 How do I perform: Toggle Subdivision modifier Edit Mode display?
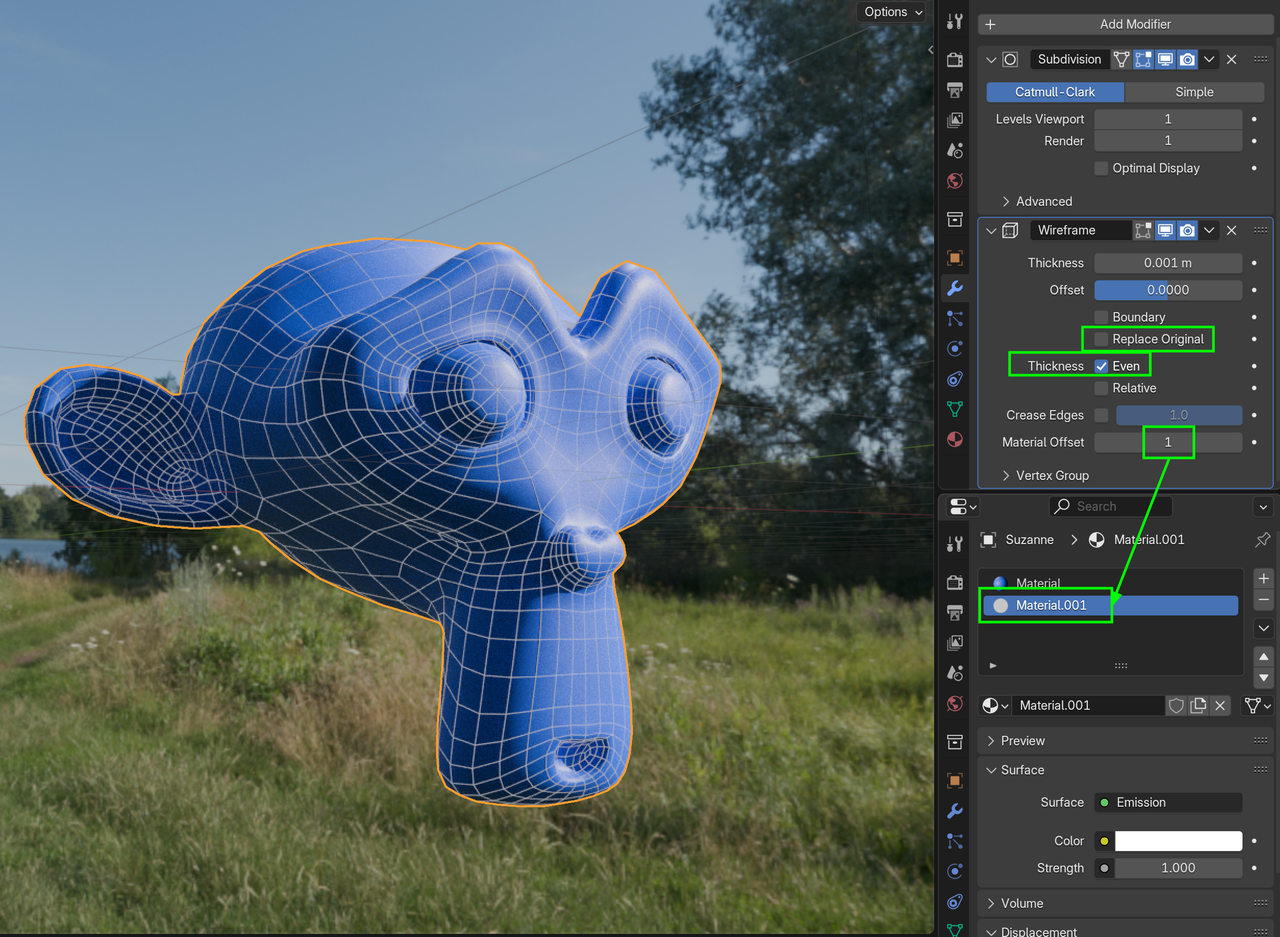pyautogui.click(x=1143, y=59)
